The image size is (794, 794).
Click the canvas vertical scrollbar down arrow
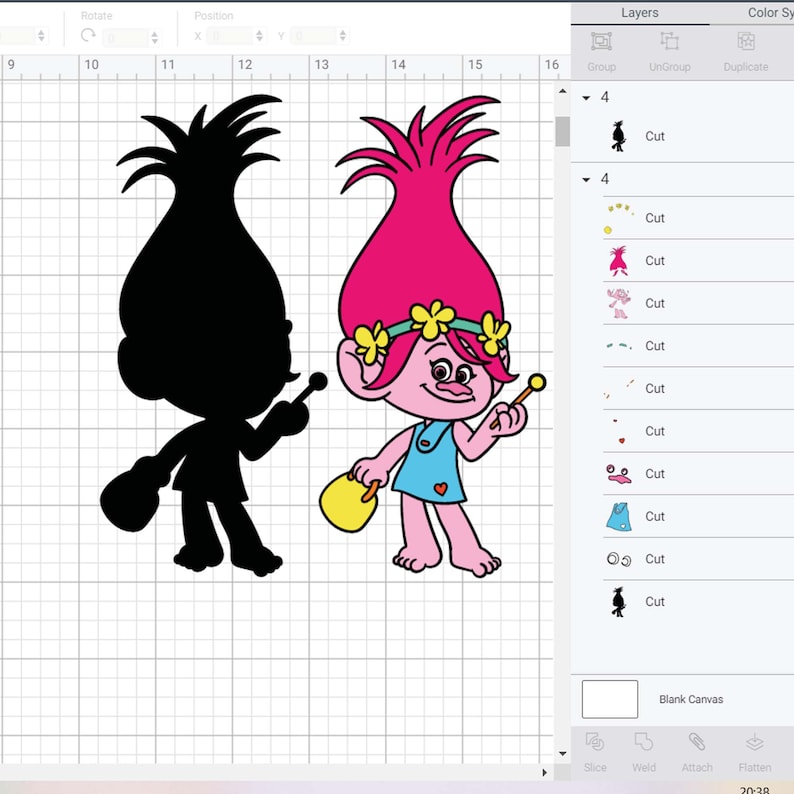tap(563, 753)
